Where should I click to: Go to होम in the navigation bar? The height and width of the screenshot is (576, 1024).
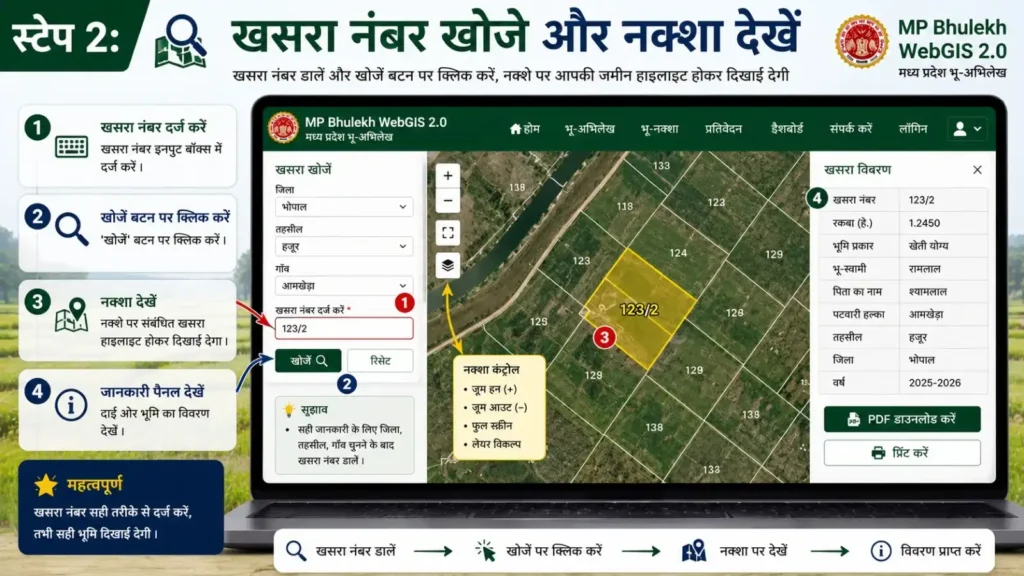point(524,129)
